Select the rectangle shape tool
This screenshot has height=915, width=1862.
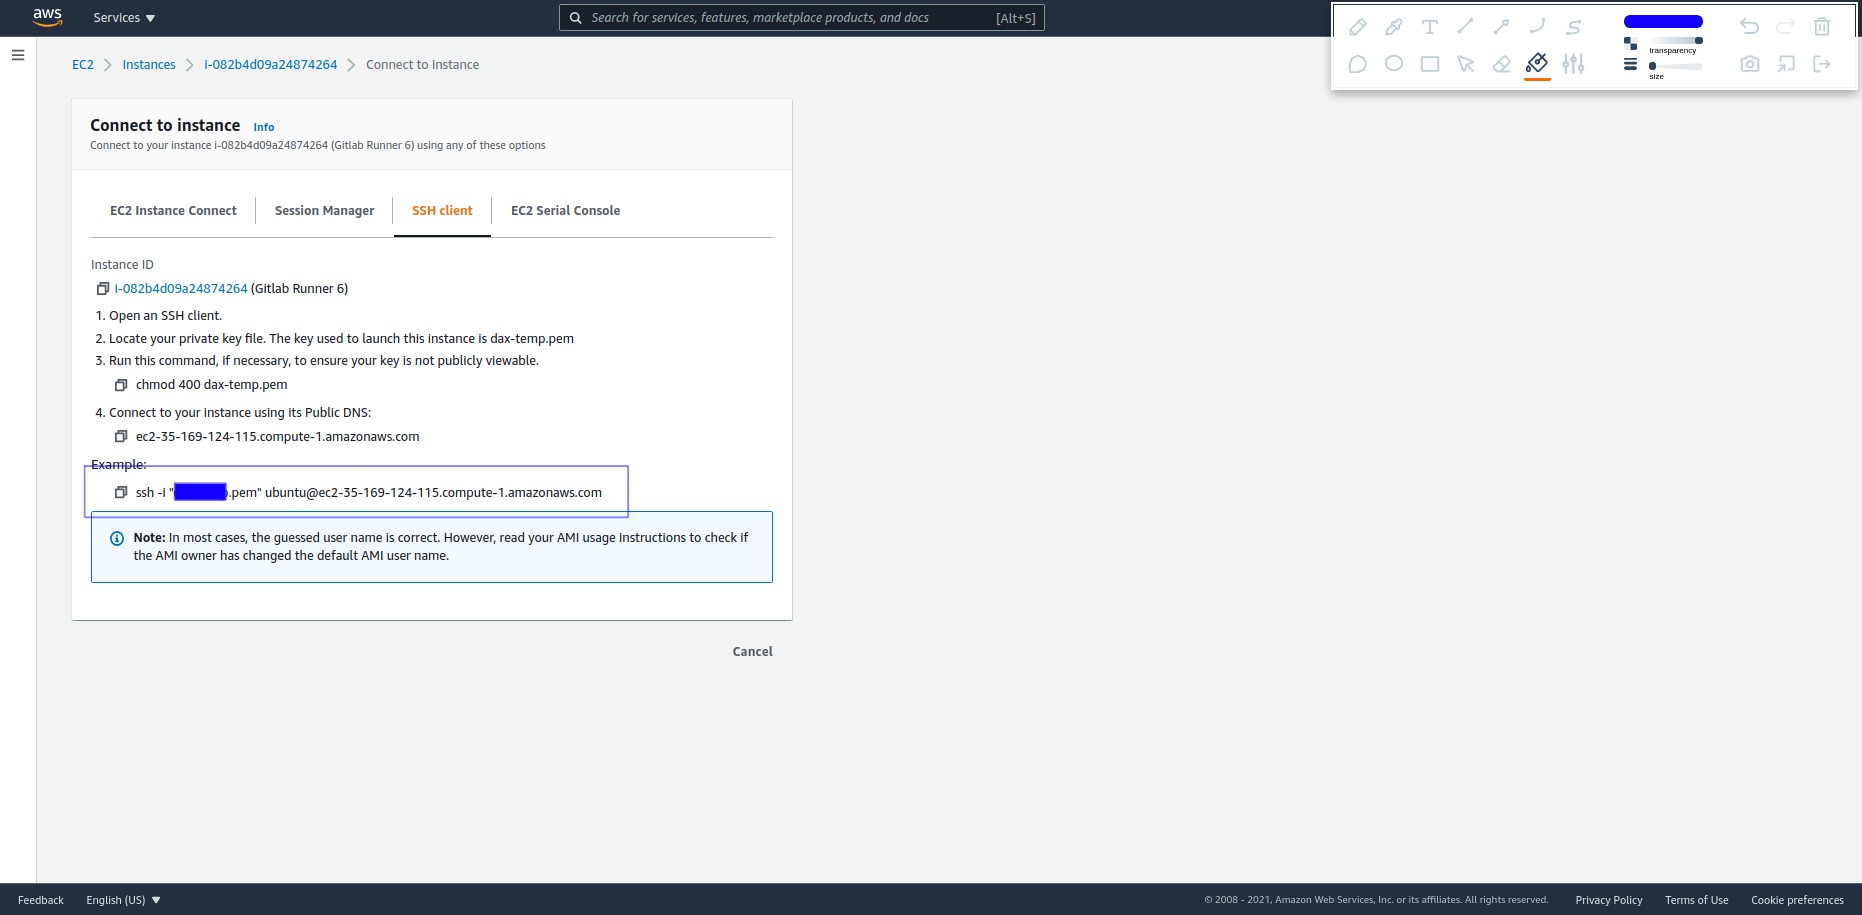click(x=1429, y=64)
